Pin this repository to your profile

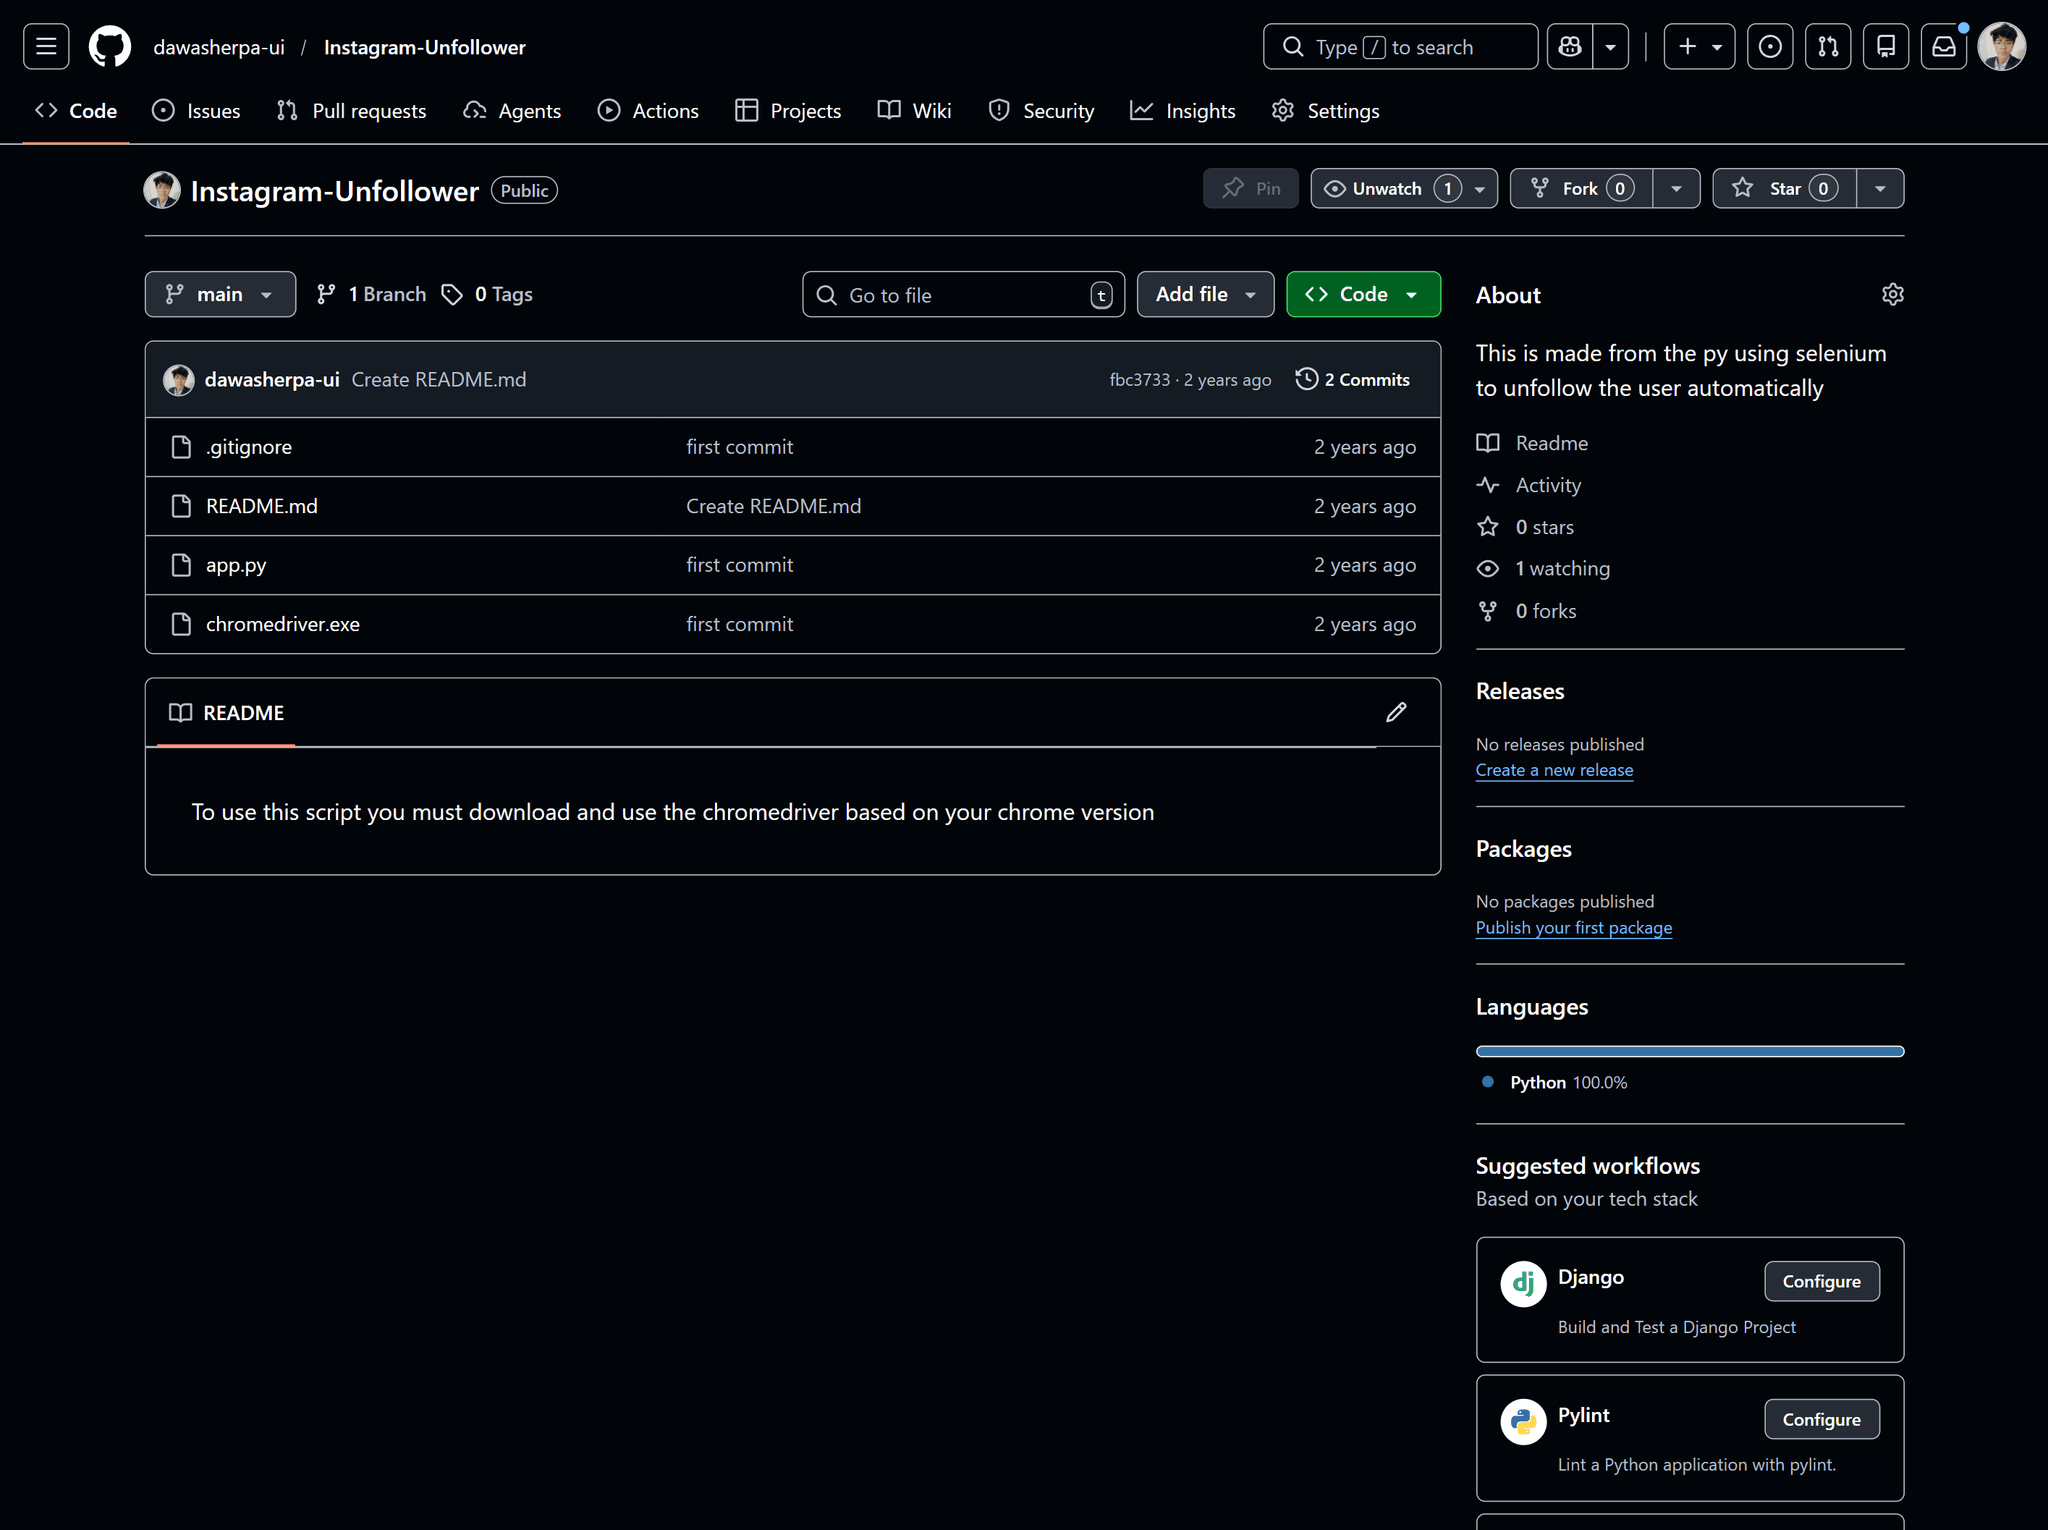click(1251, 189)
